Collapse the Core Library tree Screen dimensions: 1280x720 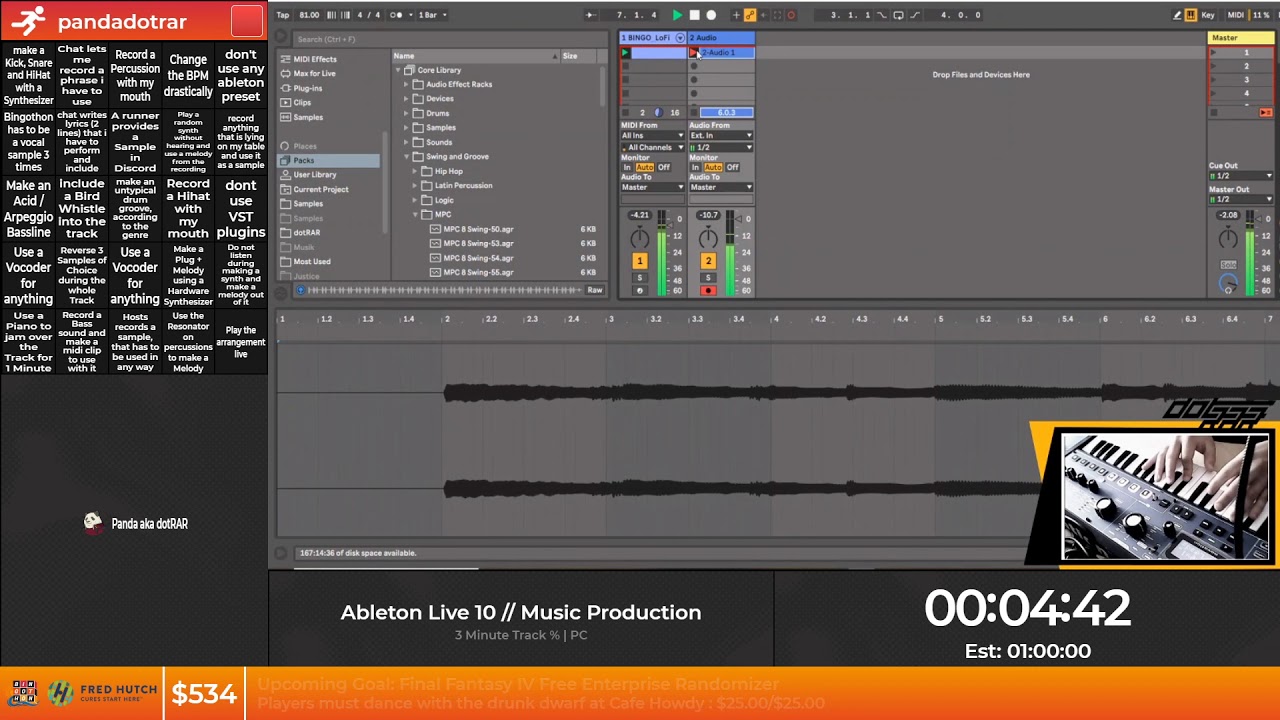click(398, 70)
